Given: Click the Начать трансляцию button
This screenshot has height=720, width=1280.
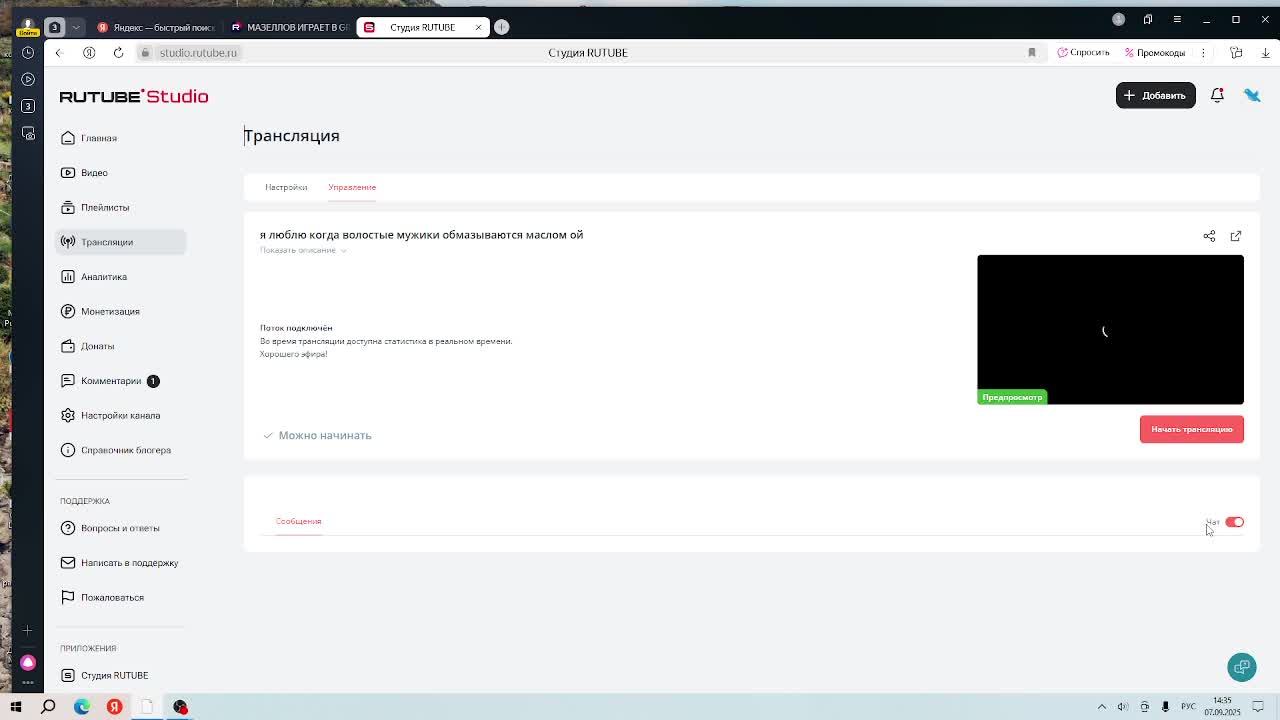Looking at the screenshot, I should 1191,429.
